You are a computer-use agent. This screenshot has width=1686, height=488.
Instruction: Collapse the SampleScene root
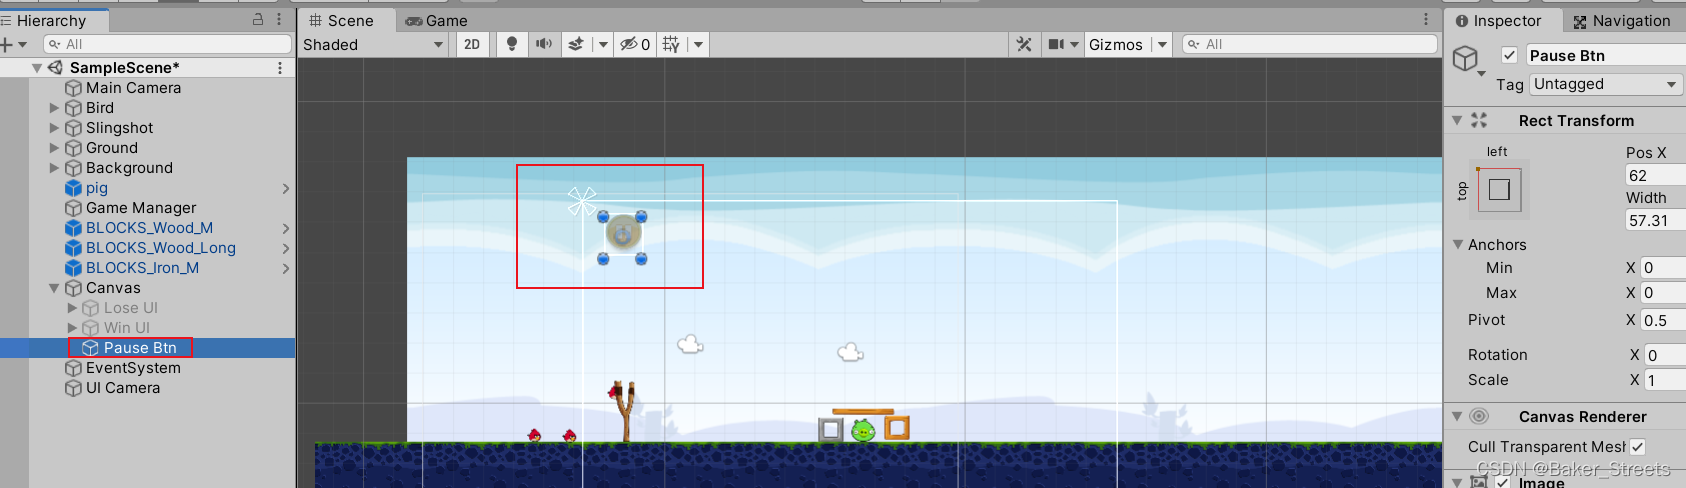coord(37,68)
